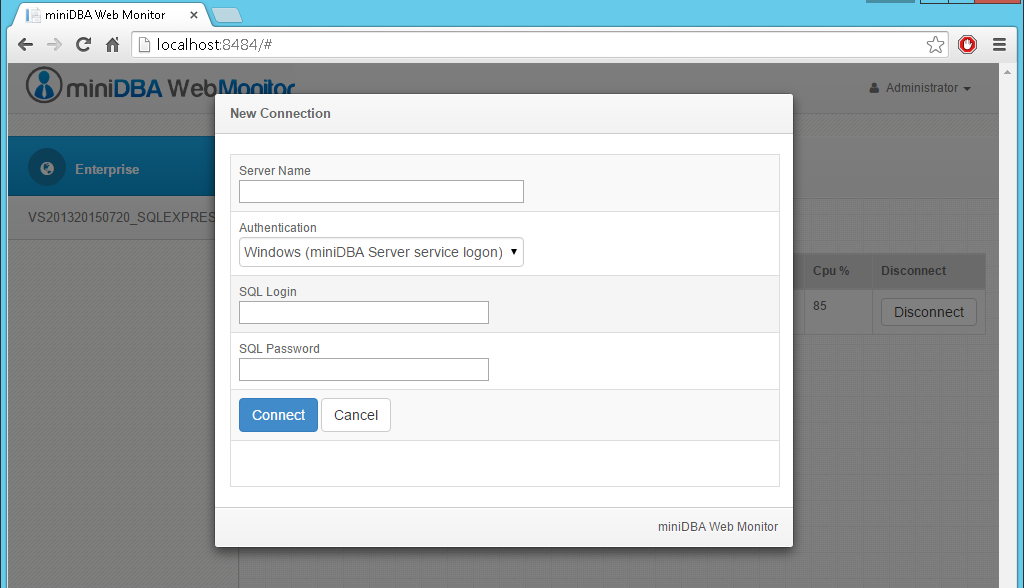This screenshot has width=1024, height=588.
Task: Click the Disconnect button in table row
Action: point(929,312)
